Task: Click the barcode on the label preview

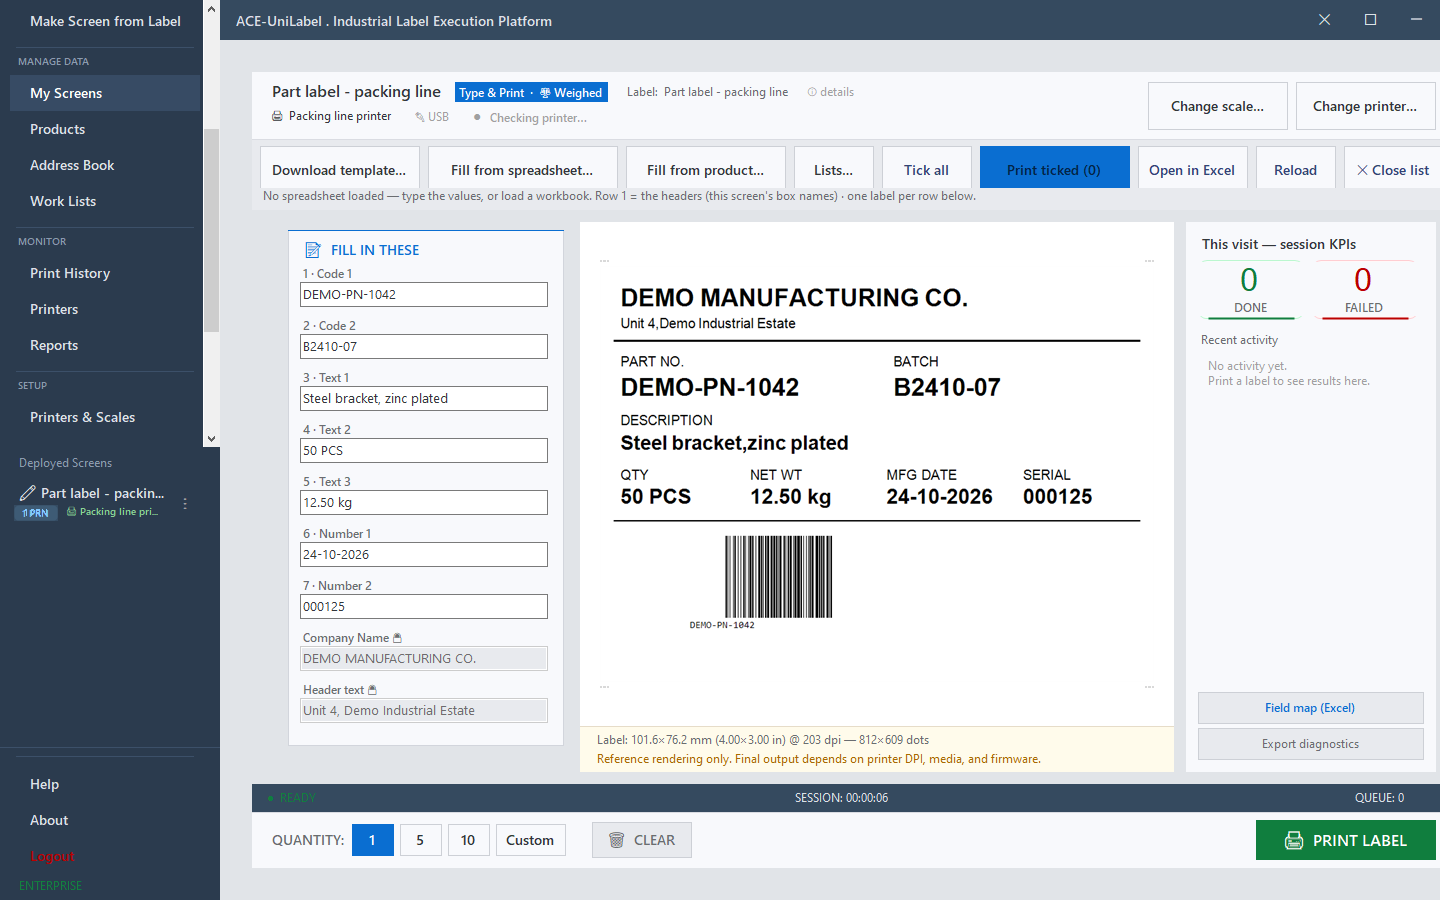Action: (x=778, y=577)
